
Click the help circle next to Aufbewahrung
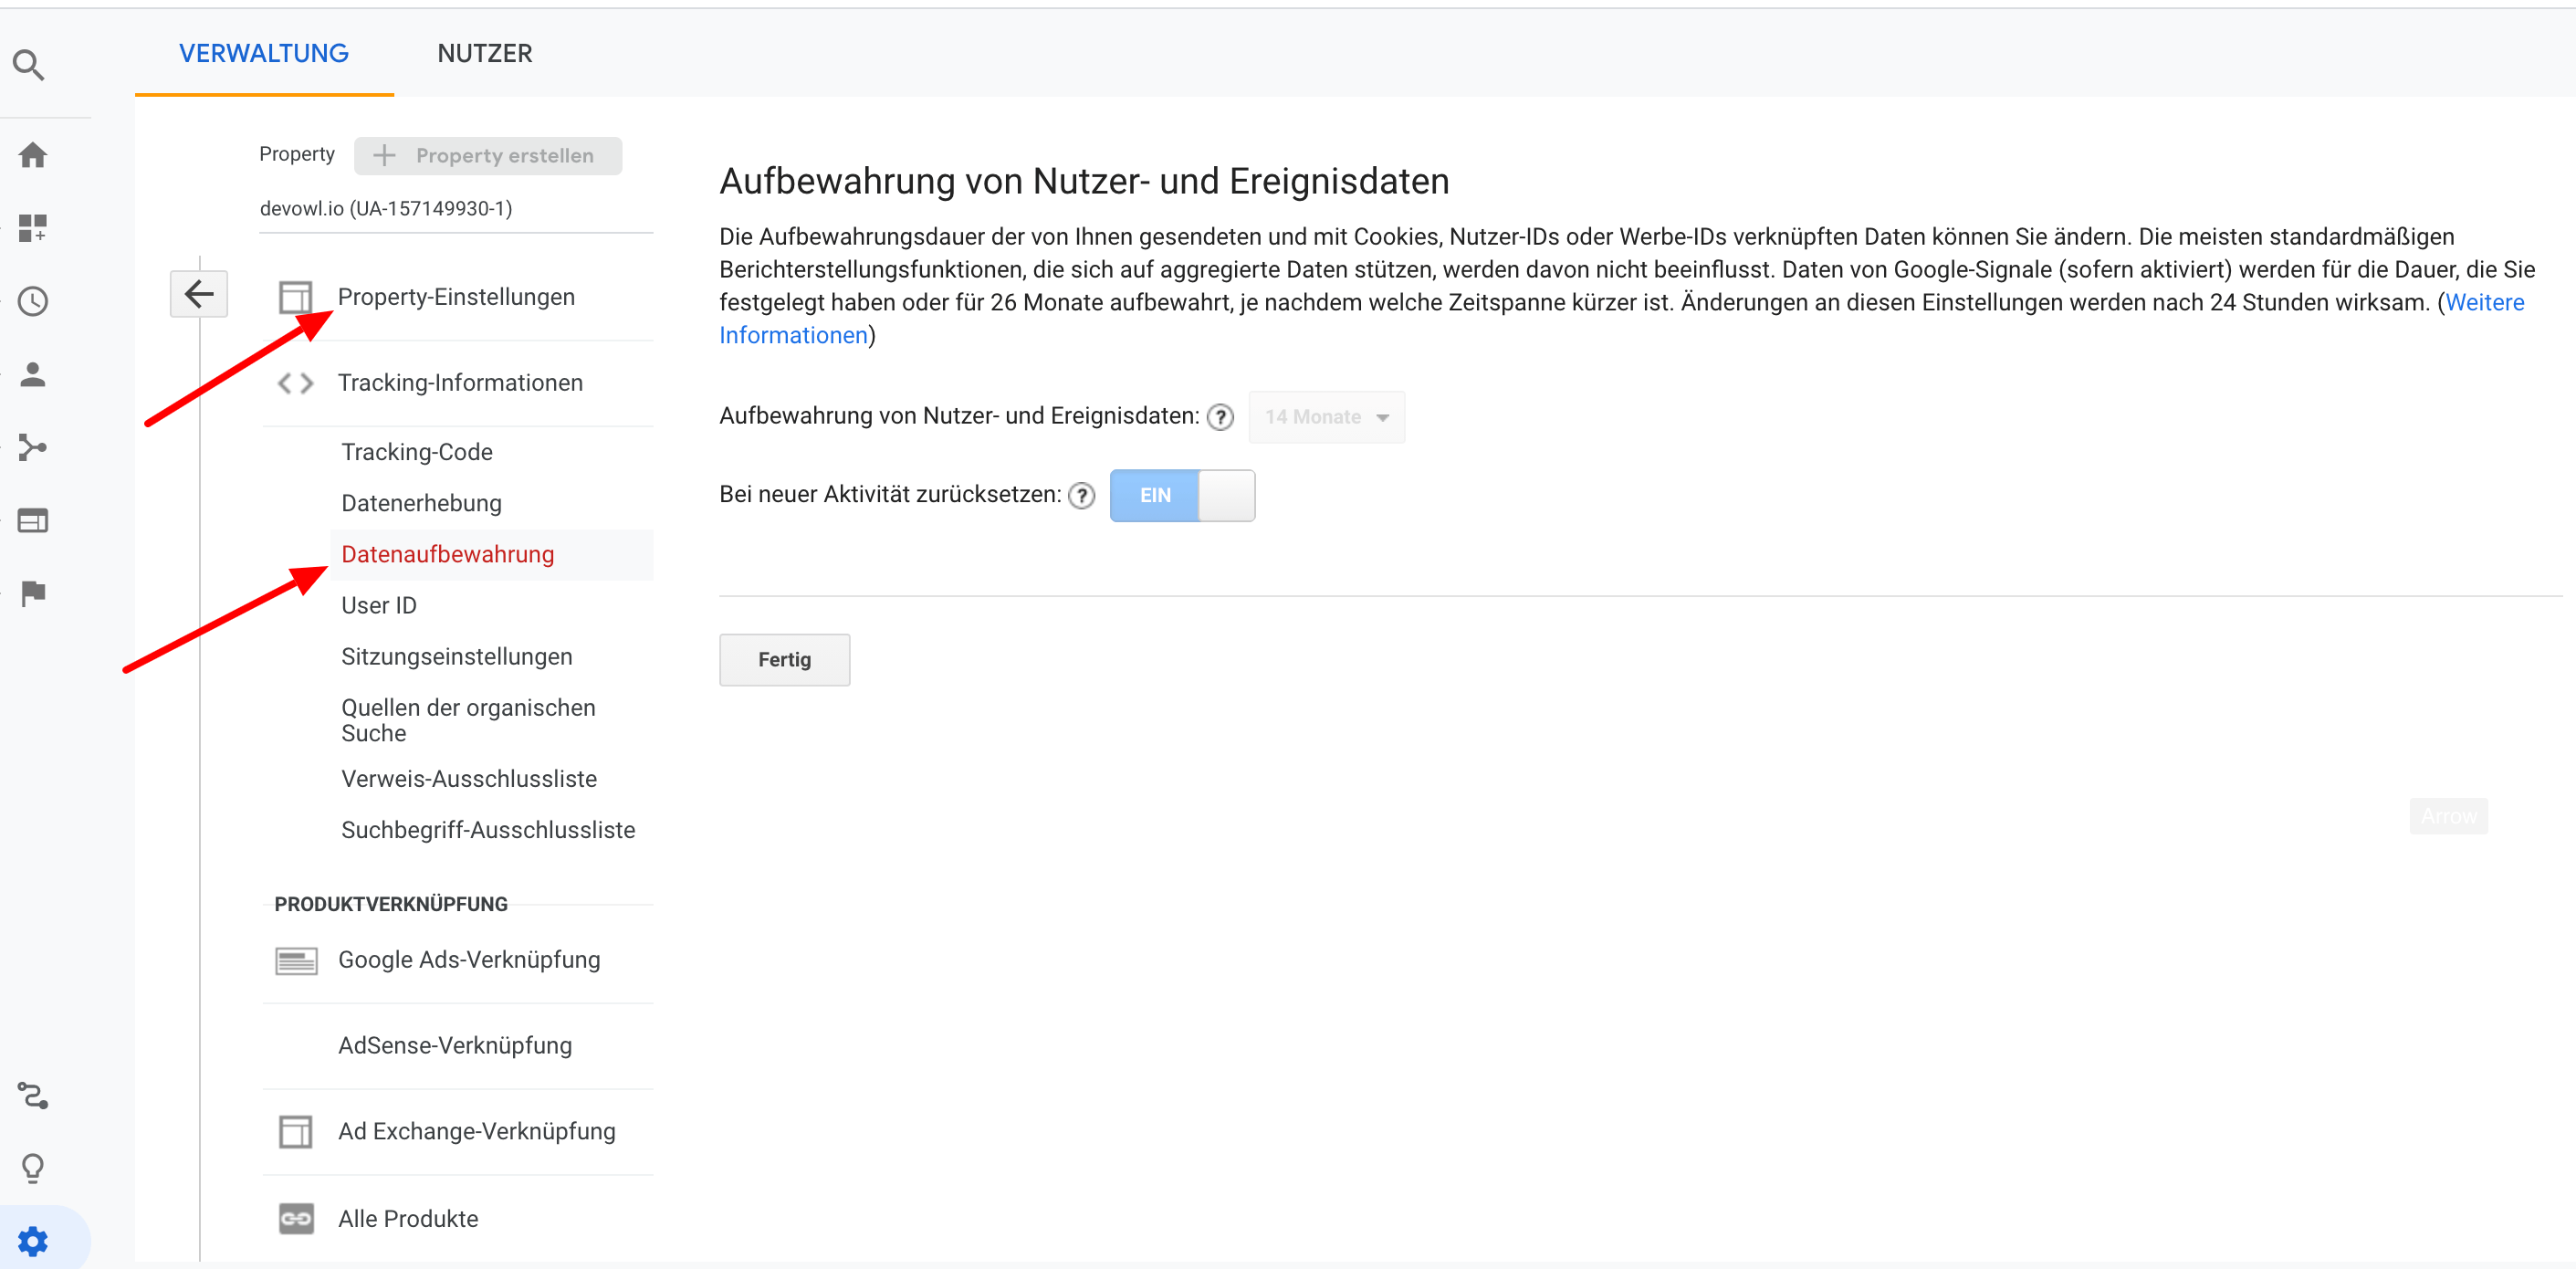[1220, 417]
